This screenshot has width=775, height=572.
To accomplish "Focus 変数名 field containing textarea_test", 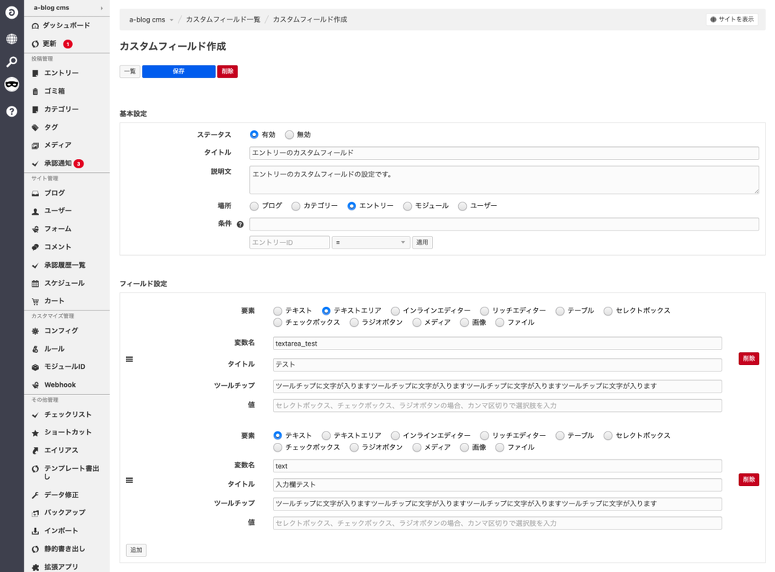I will point(497,344).
